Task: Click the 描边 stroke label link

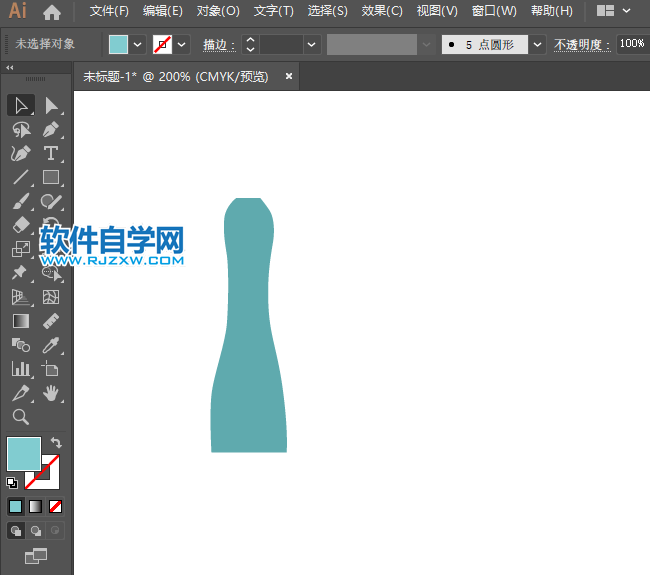Action: point(216,45)
